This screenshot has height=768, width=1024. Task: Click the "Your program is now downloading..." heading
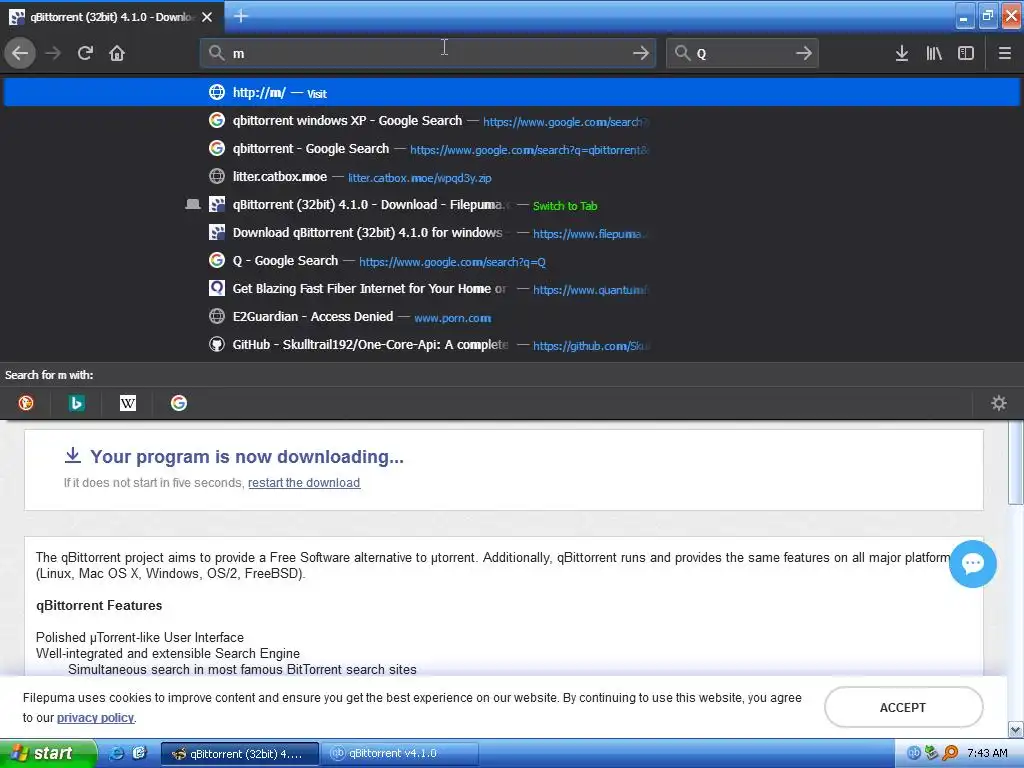(247, 456)
